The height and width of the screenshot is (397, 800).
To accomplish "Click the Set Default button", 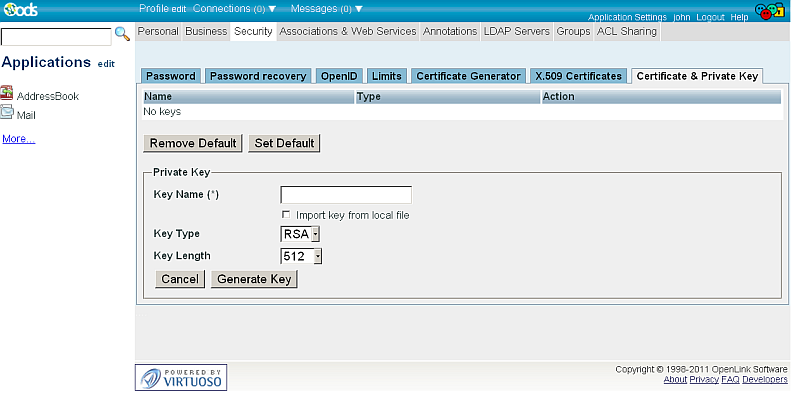I will click(x=284, y=143).
